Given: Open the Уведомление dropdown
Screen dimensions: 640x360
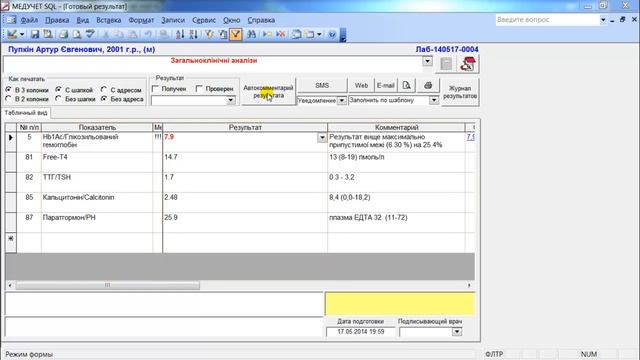Looking at the screenshot, I should [342, 100].
